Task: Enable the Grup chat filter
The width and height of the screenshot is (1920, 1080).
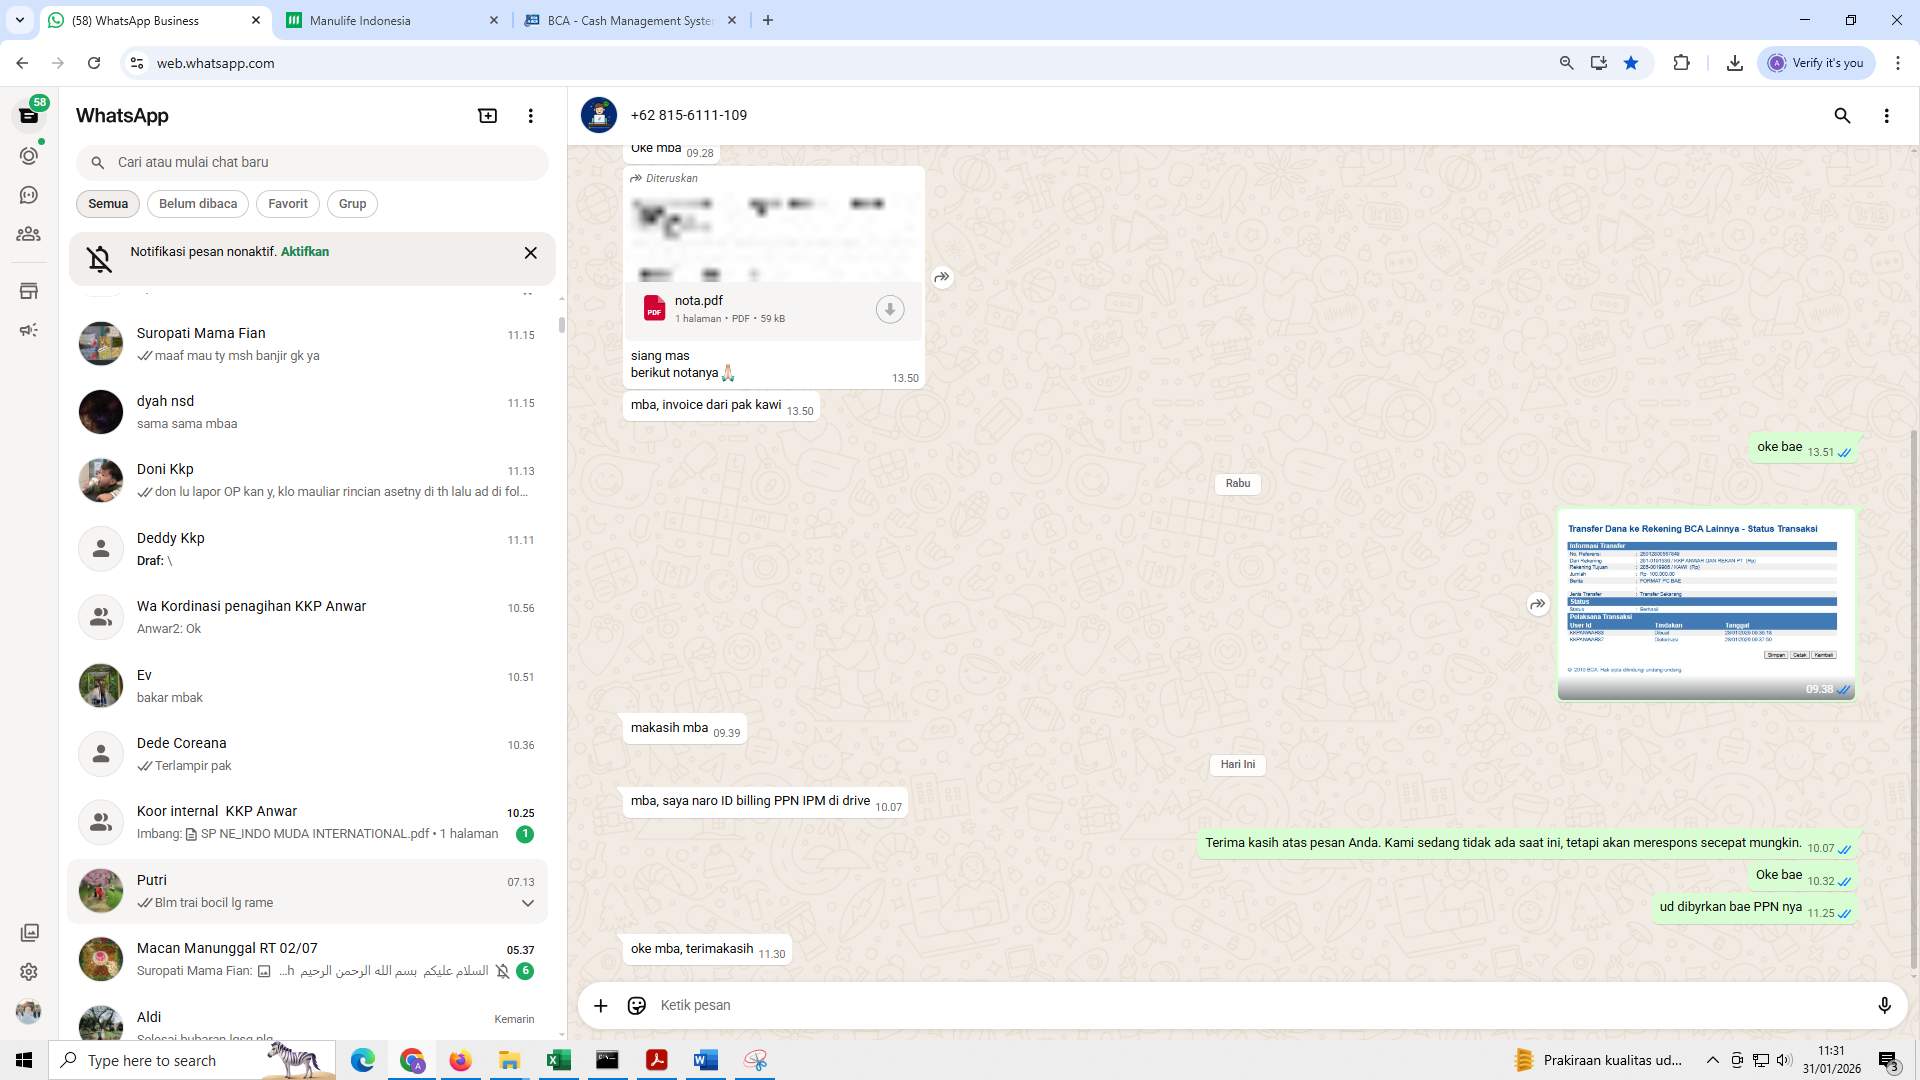Action: pyautogui.click(x=352, y=204)
